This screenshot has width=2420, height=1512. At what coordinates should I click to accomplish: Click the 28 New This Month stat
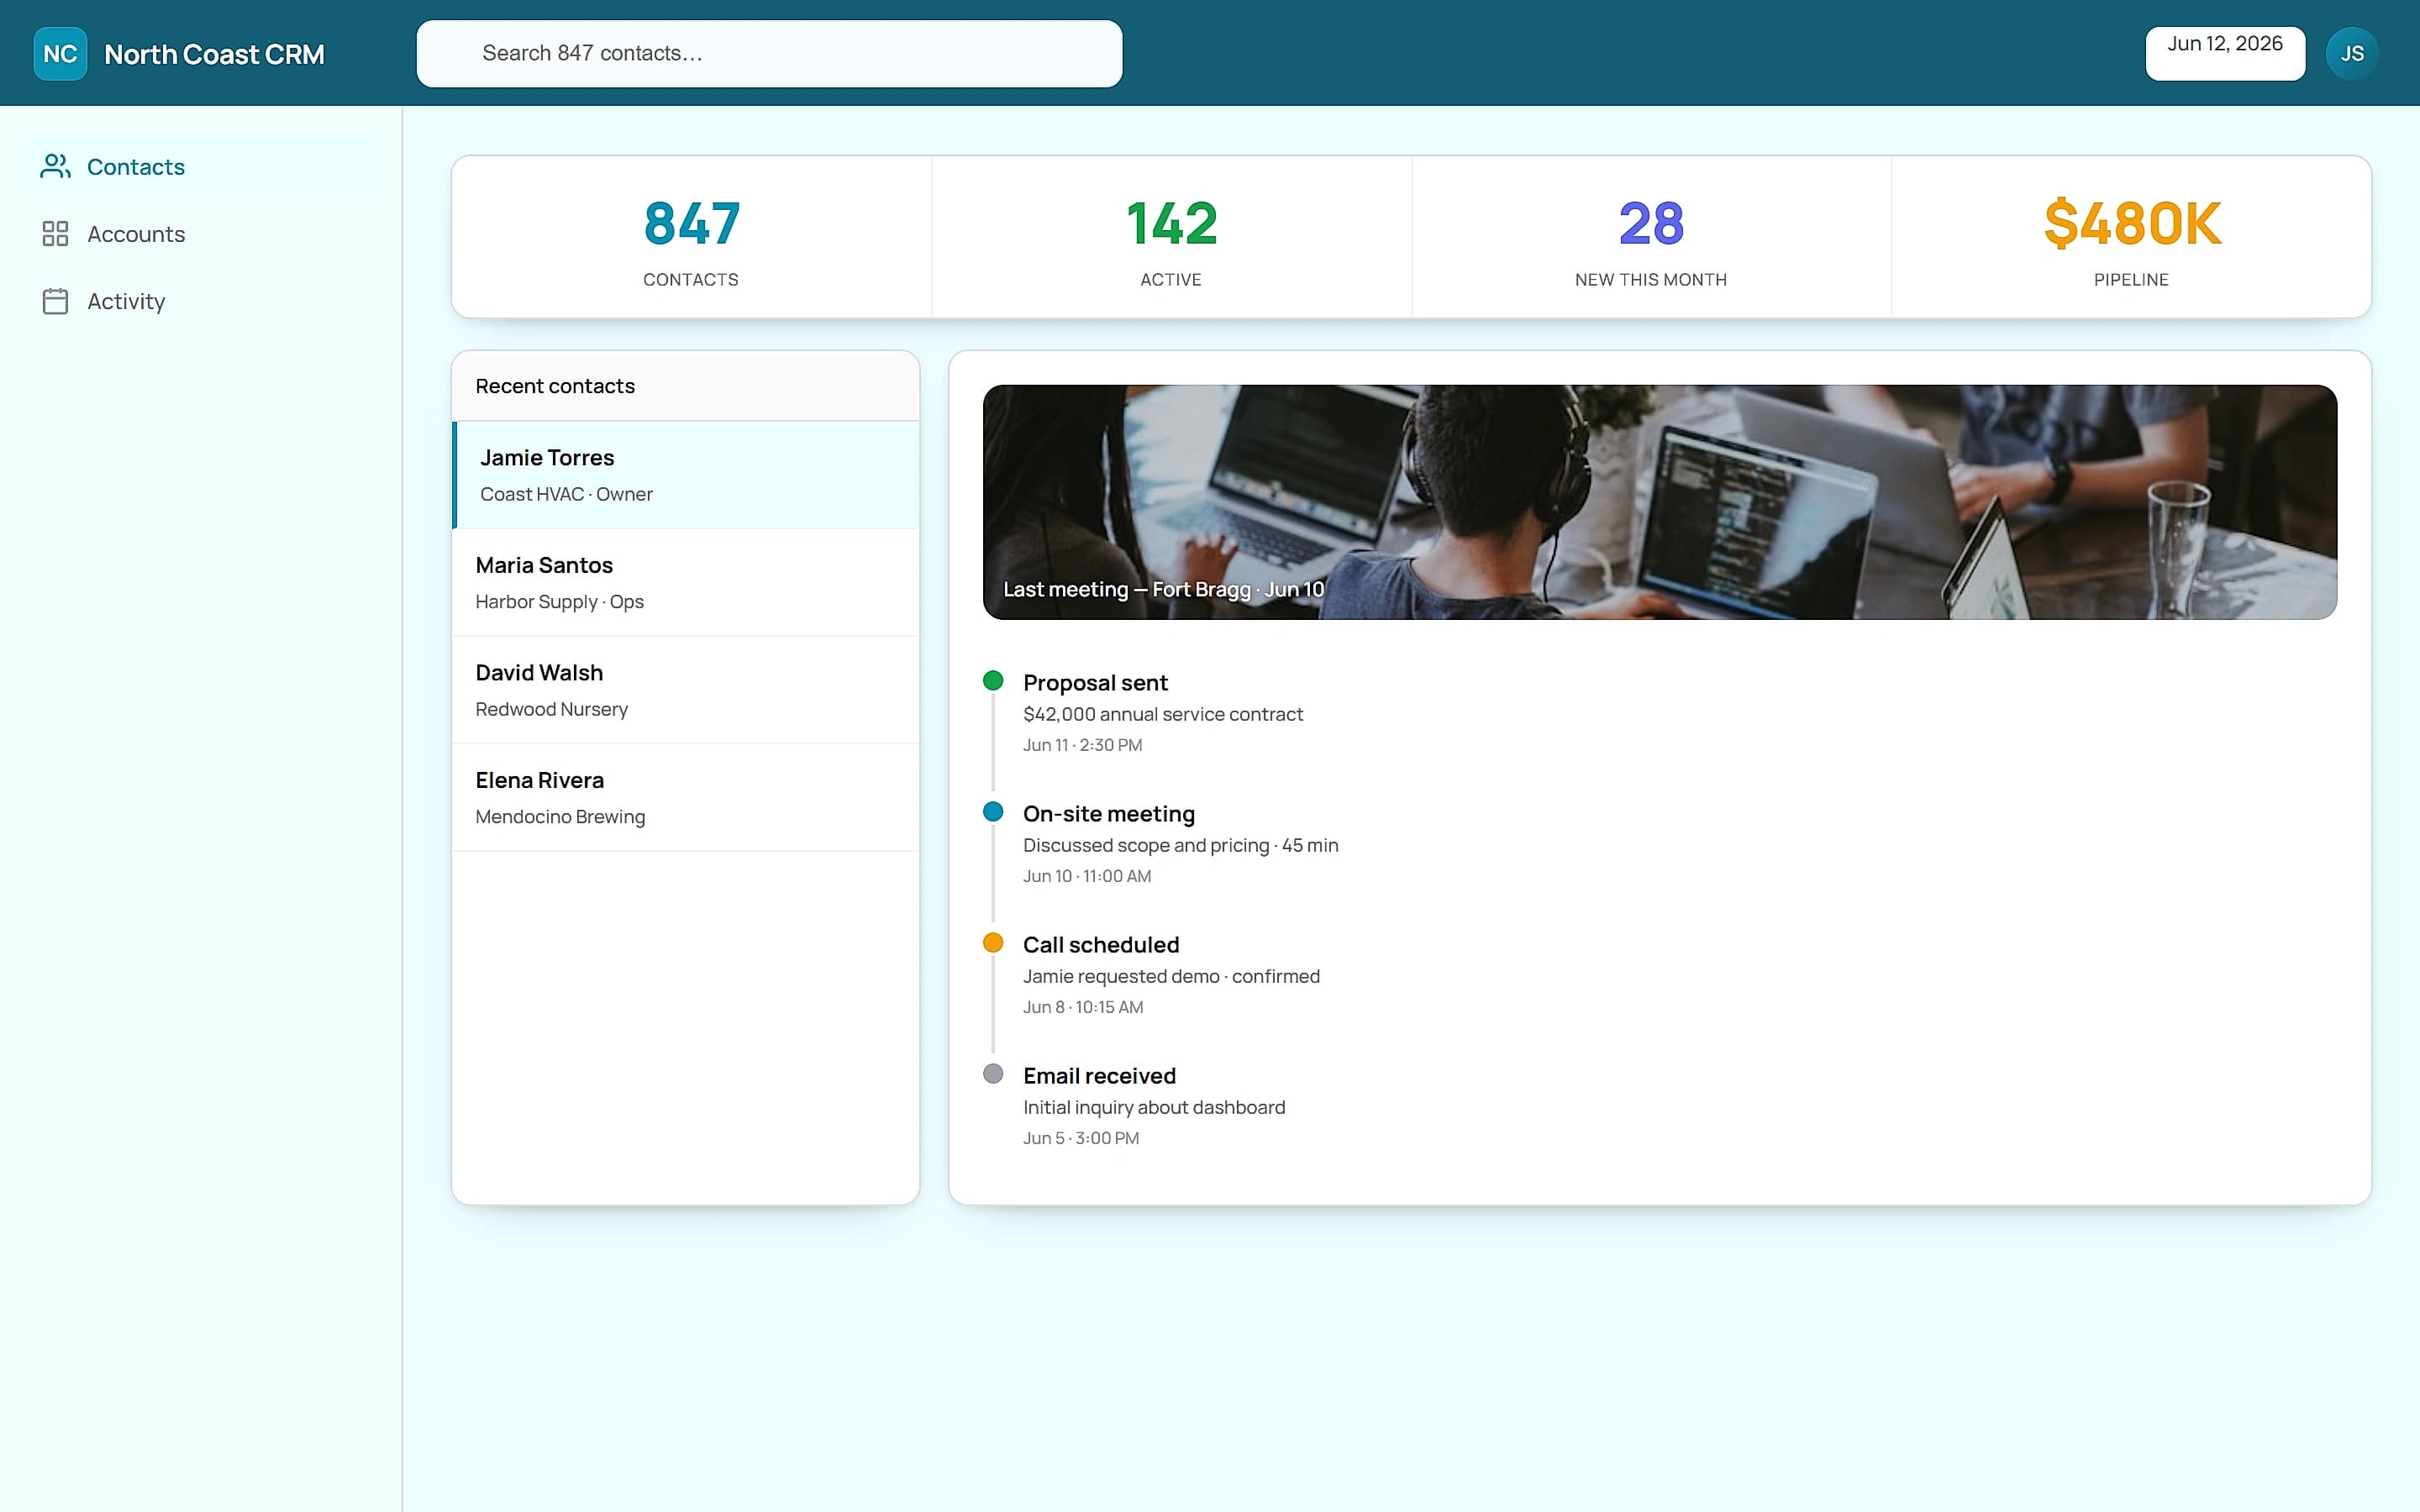pos(1651,237)
